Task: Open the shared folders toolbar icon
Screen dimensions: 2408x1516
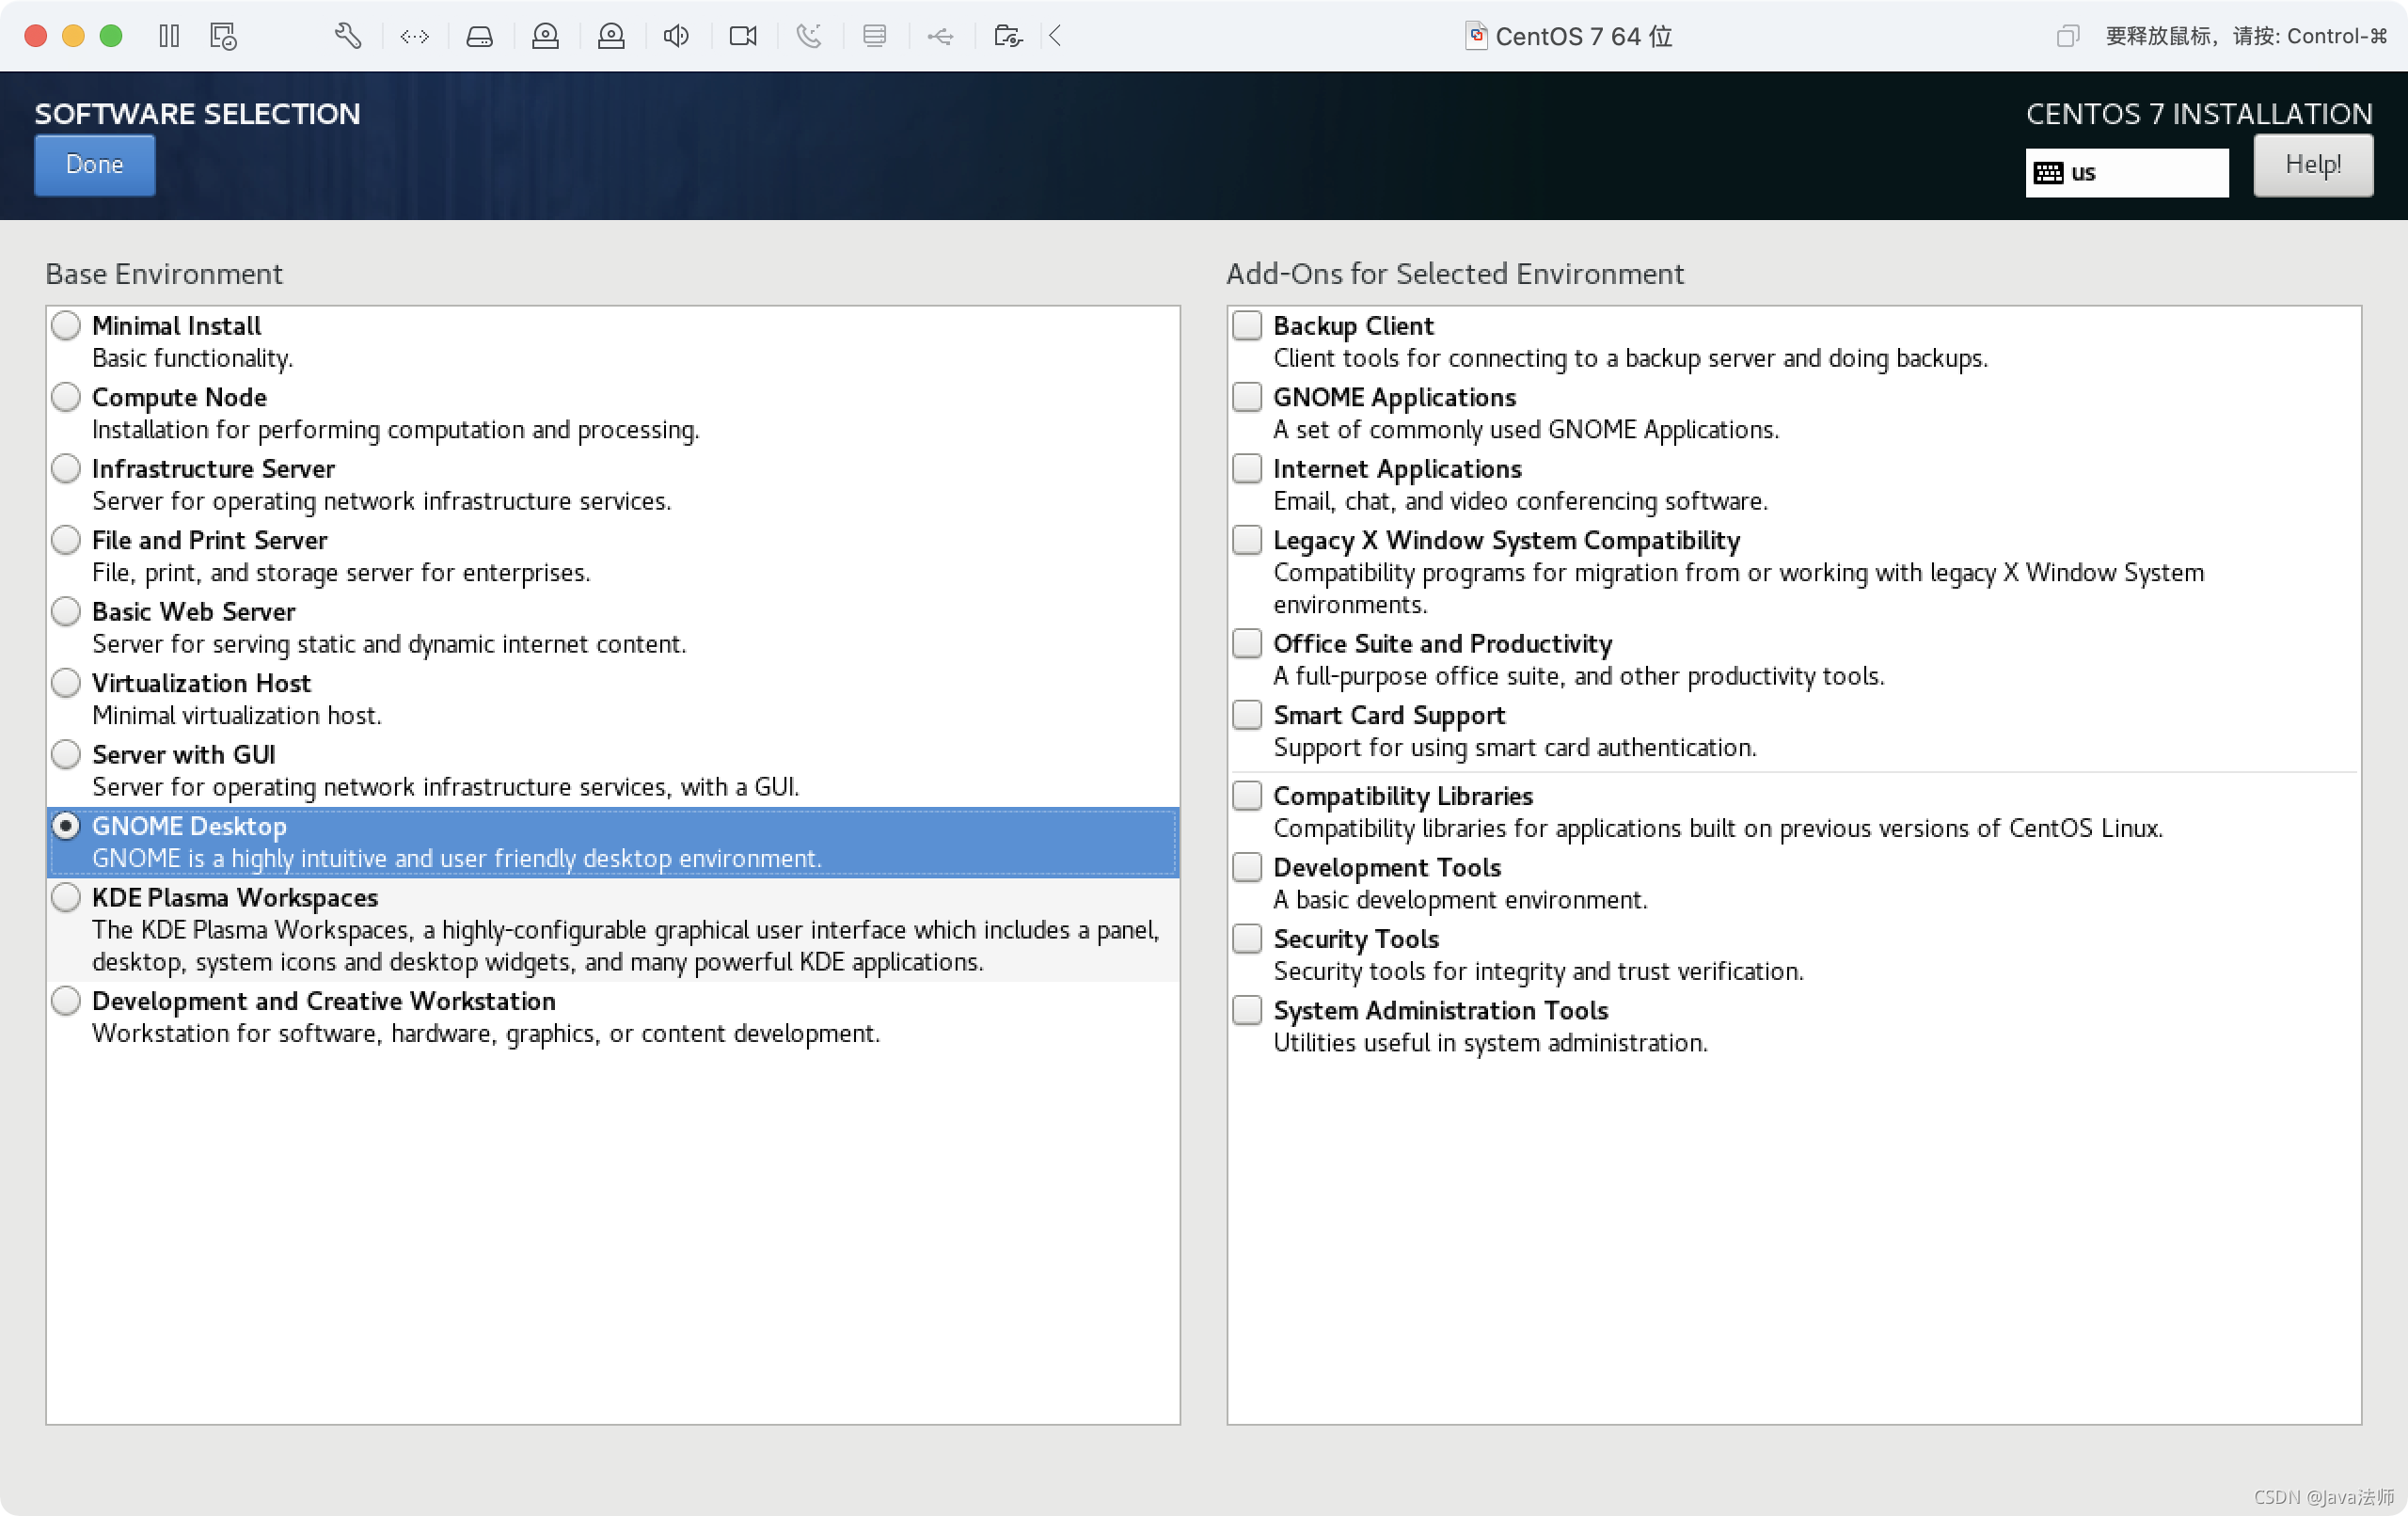Action: point(1007,37)
